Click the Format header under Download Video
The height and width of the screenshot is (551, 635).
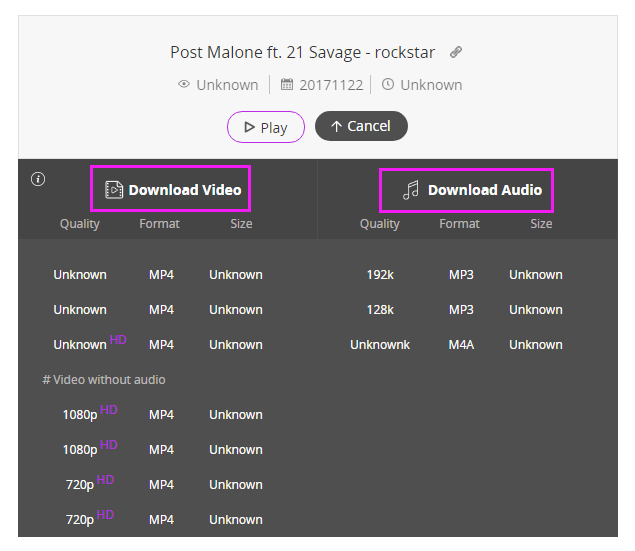160,223
